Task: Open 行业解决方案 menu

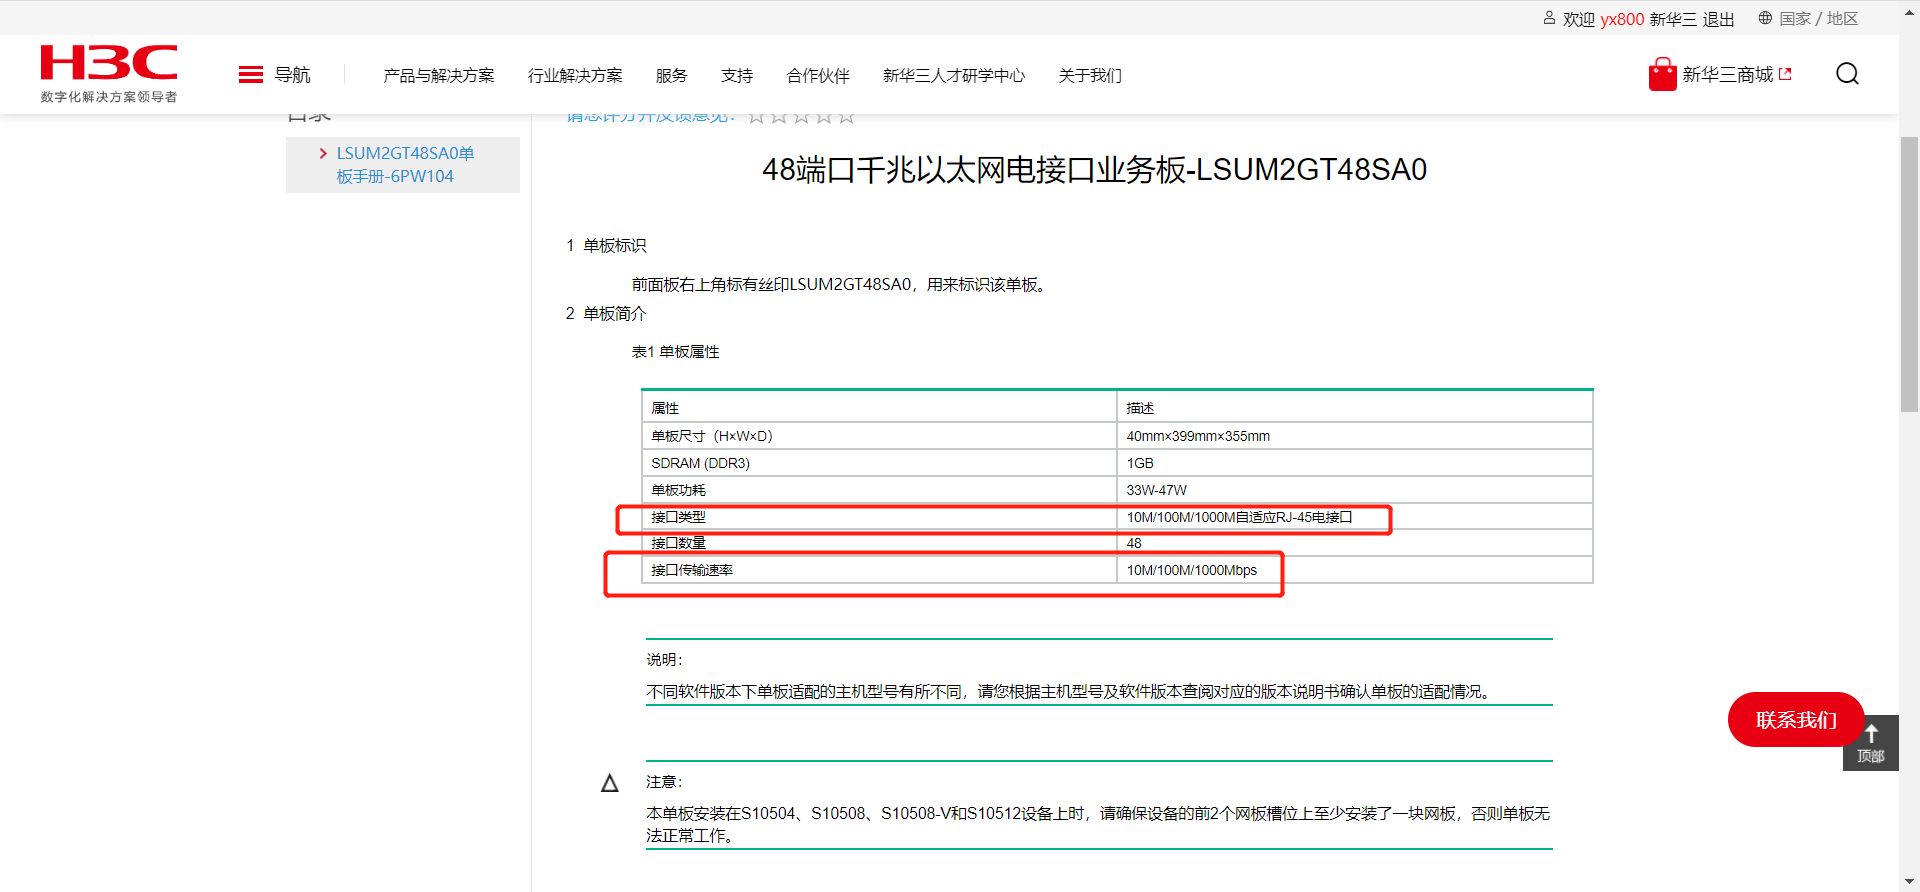Action: click(x=575, y=75)
